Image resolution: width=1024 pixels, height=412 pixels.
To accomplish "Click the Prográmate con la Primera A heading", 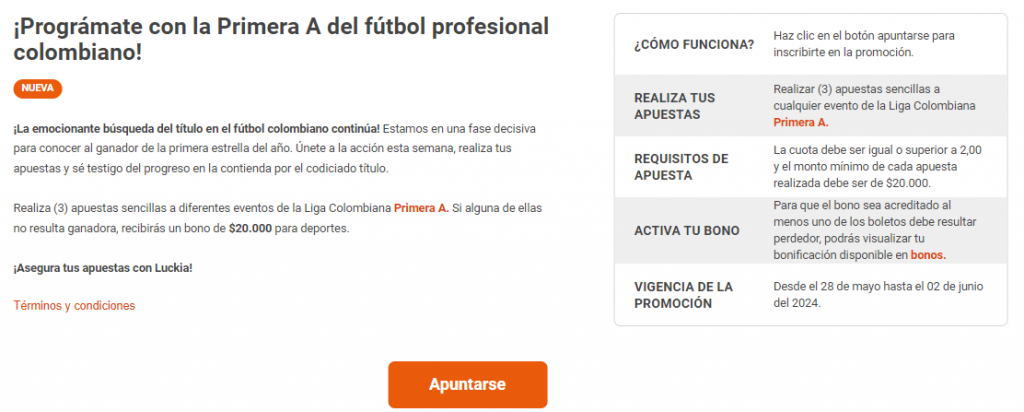I will pos(280,39).
